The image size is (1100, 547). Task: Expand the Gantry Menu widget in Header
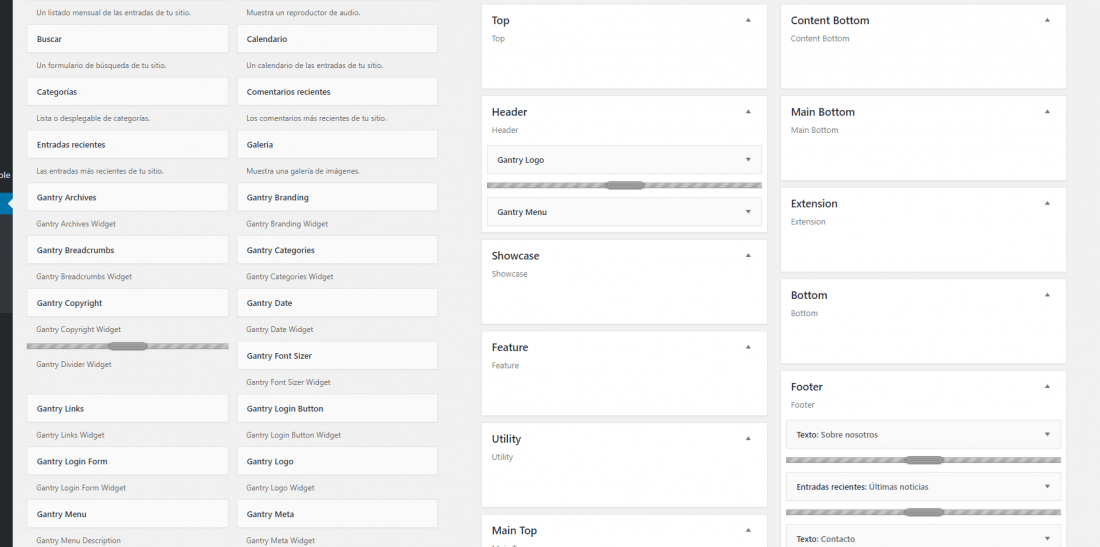point(748,212)
